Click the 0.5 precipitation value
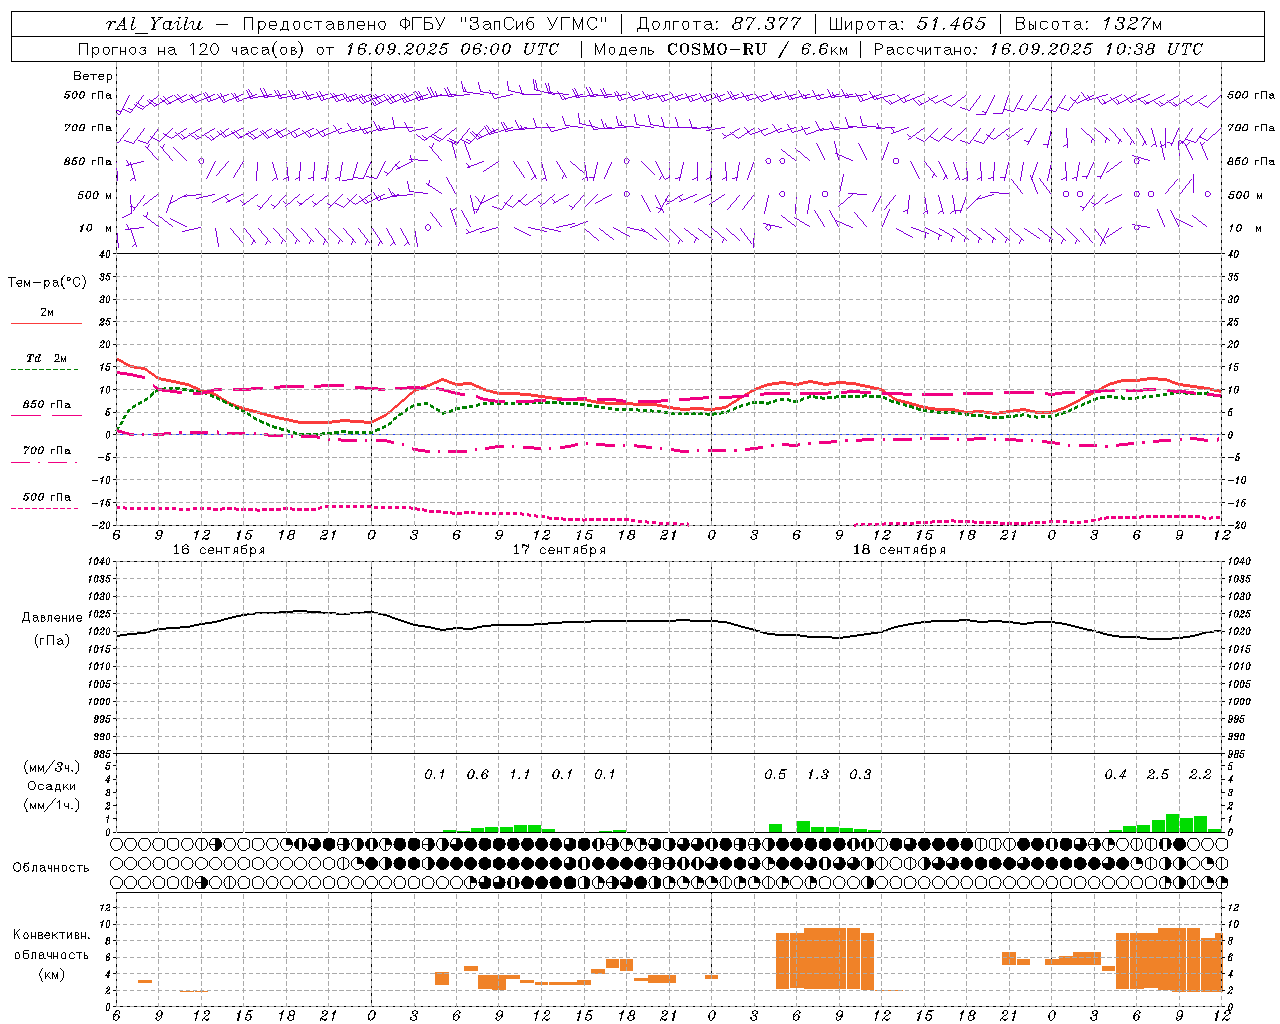 point(775,774)
